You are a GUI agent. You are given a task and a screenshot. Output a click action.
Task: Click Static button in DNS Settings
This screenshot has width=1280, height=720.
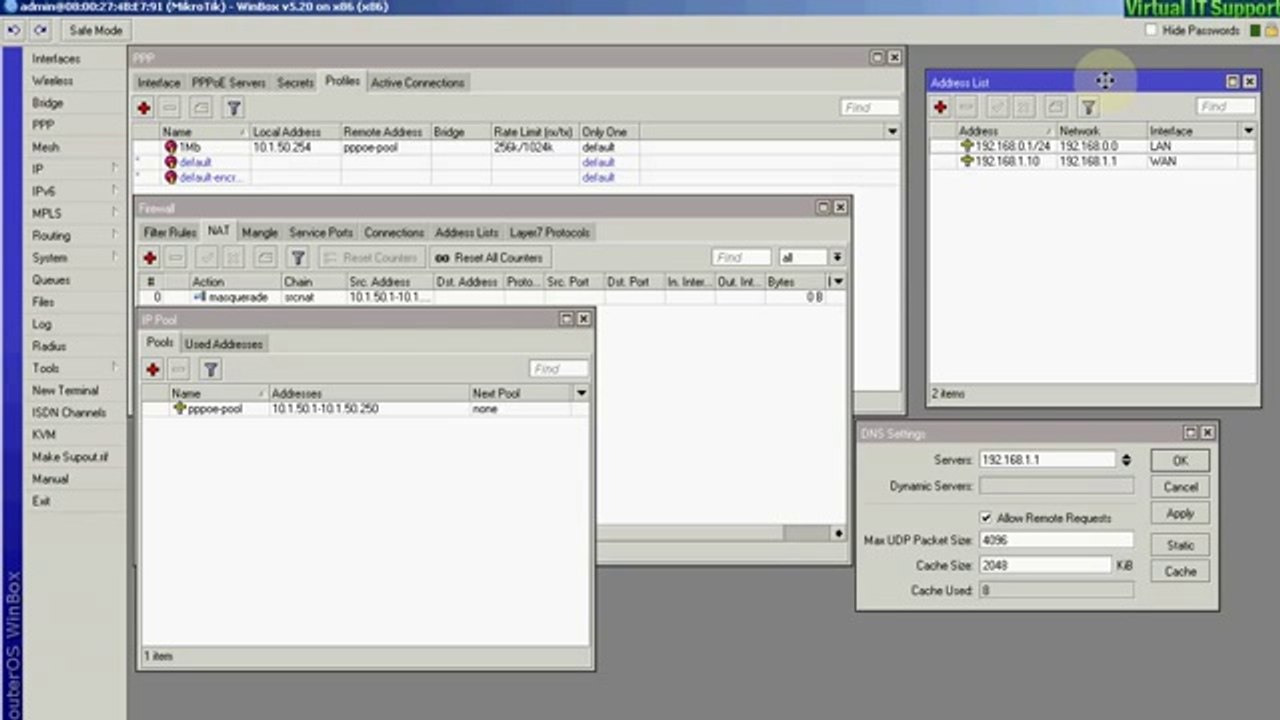pyautogui.click(x=1180, y=546)
